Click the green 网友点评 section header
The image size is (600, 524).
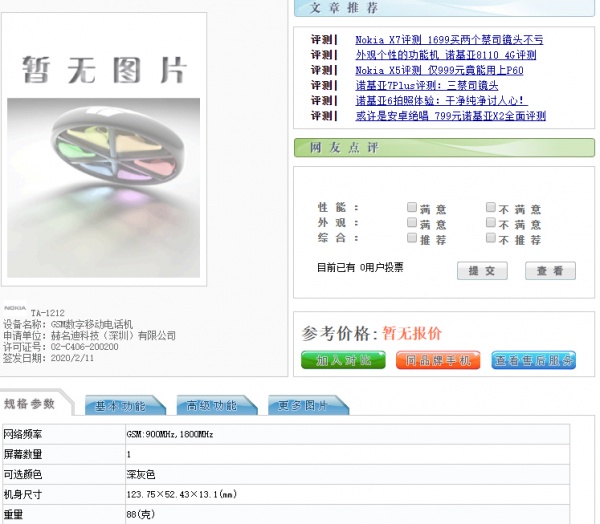tap(444, 148)
